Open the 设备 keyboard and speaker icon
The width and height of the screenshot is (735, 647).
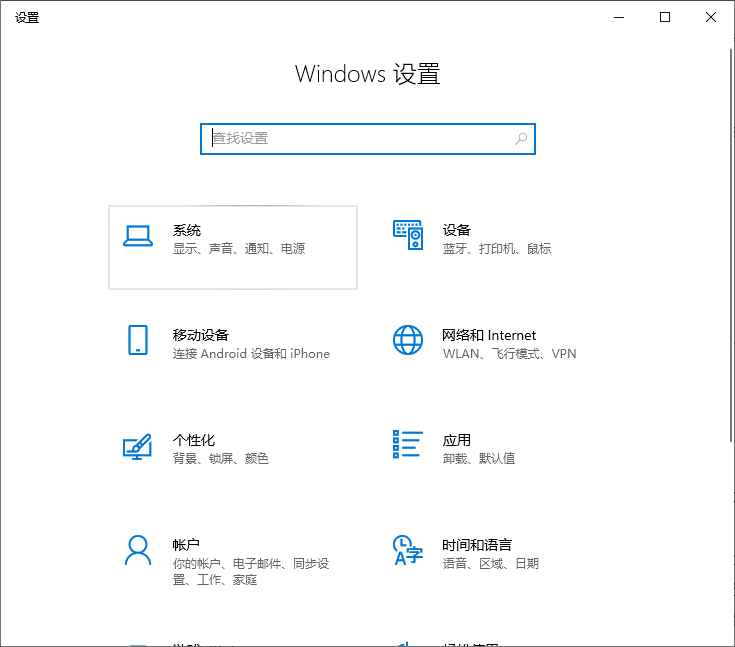408,235
